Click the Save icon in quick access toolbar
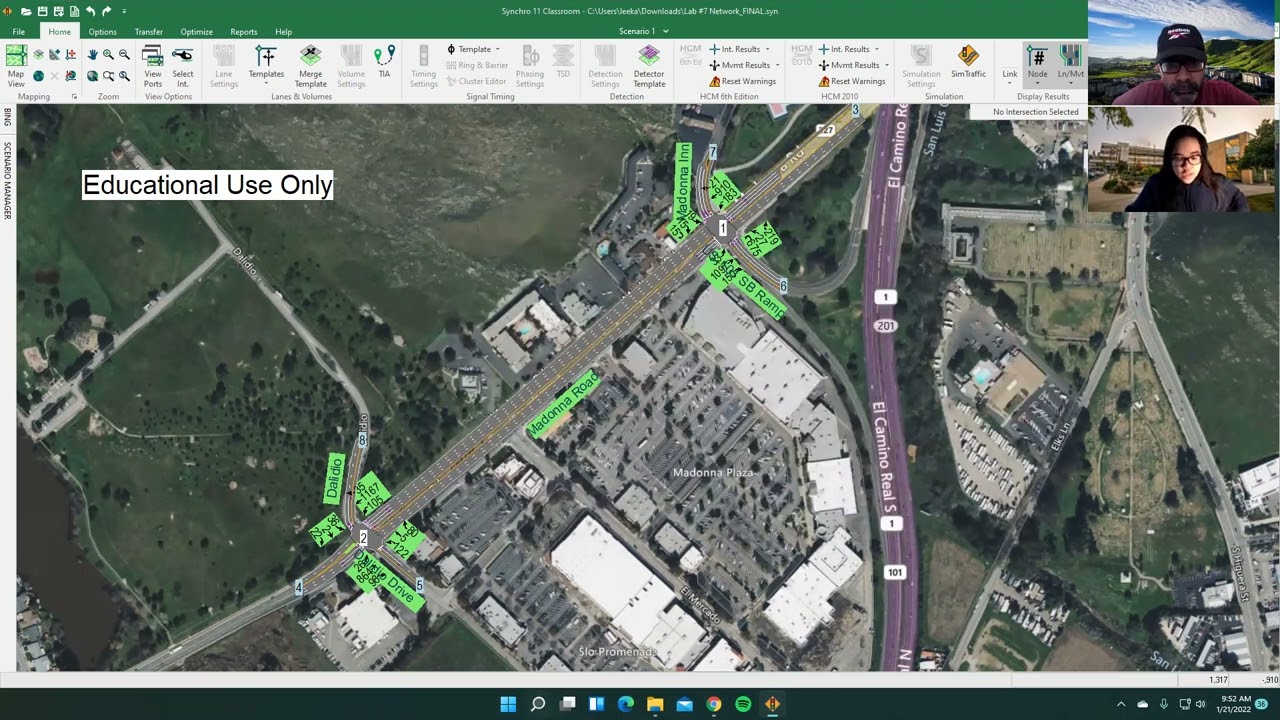The image size is (1280, 720). point(43,11)
